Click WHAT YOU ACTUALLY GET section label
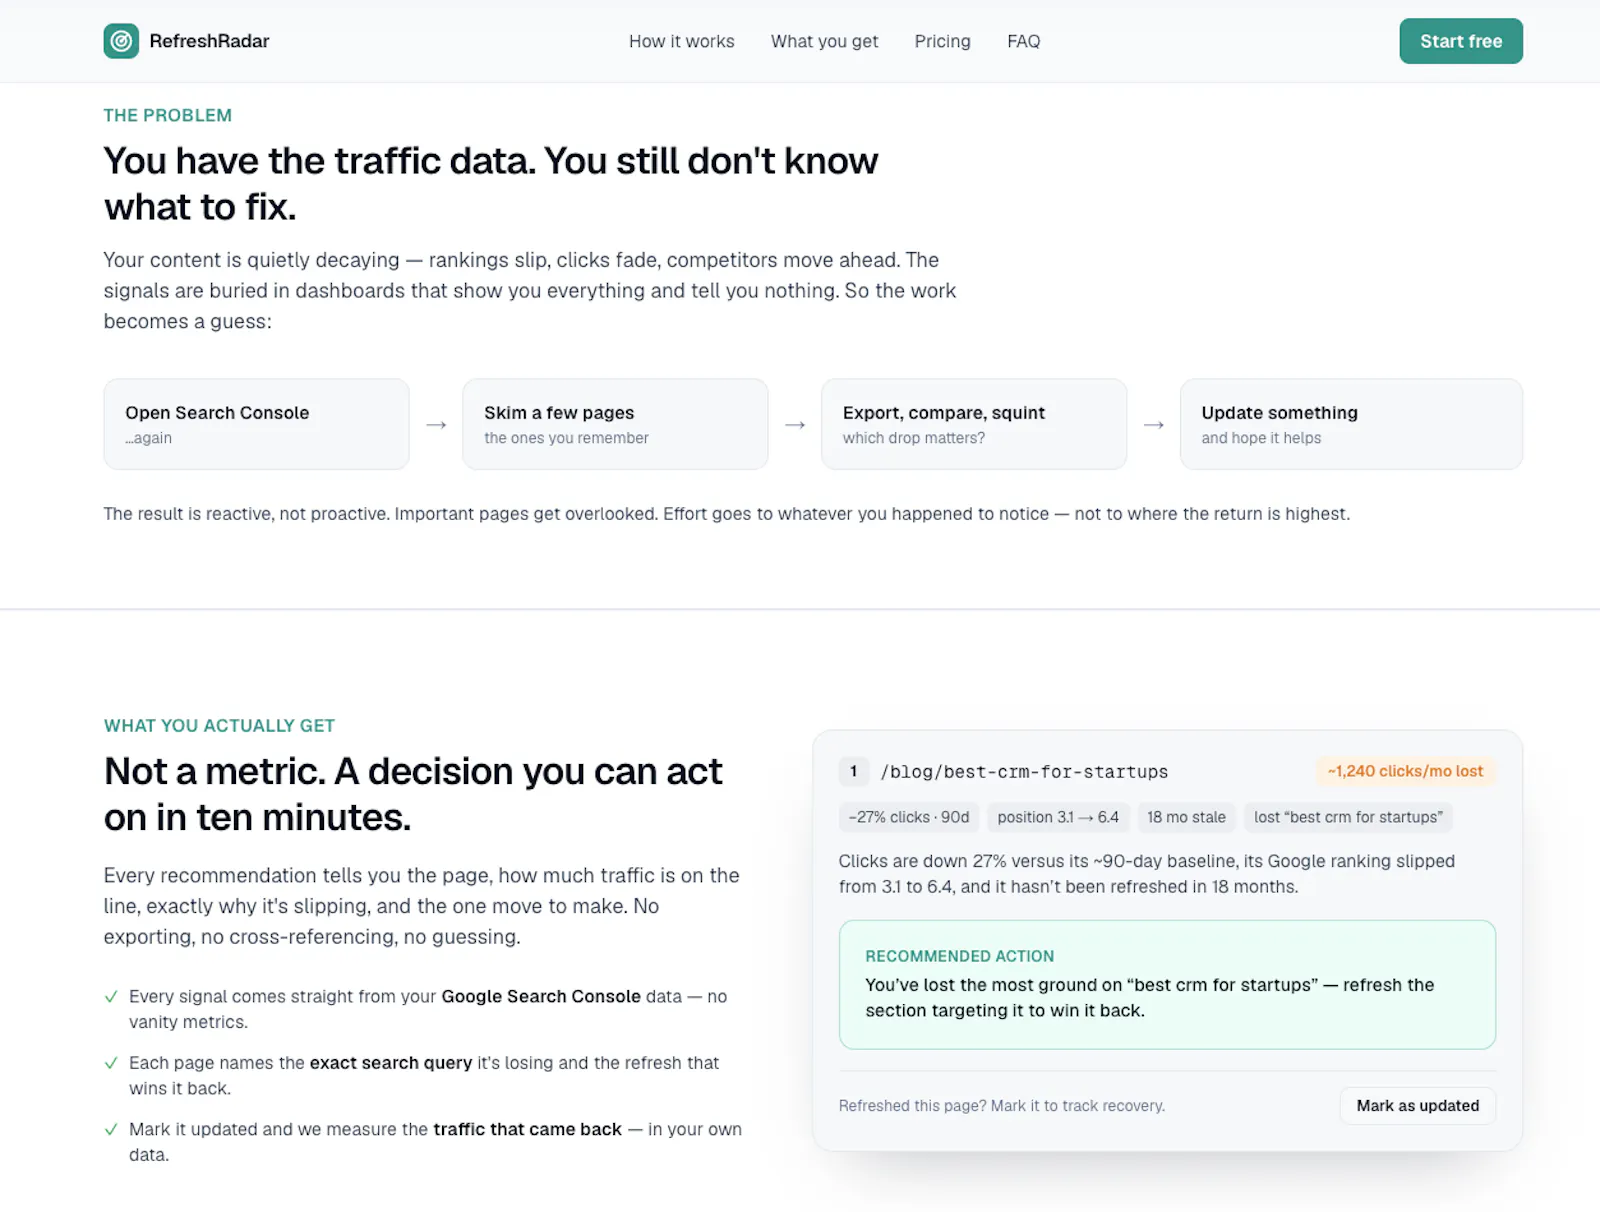This screenshot has width=1600, height=1212. tap(219, 726)
